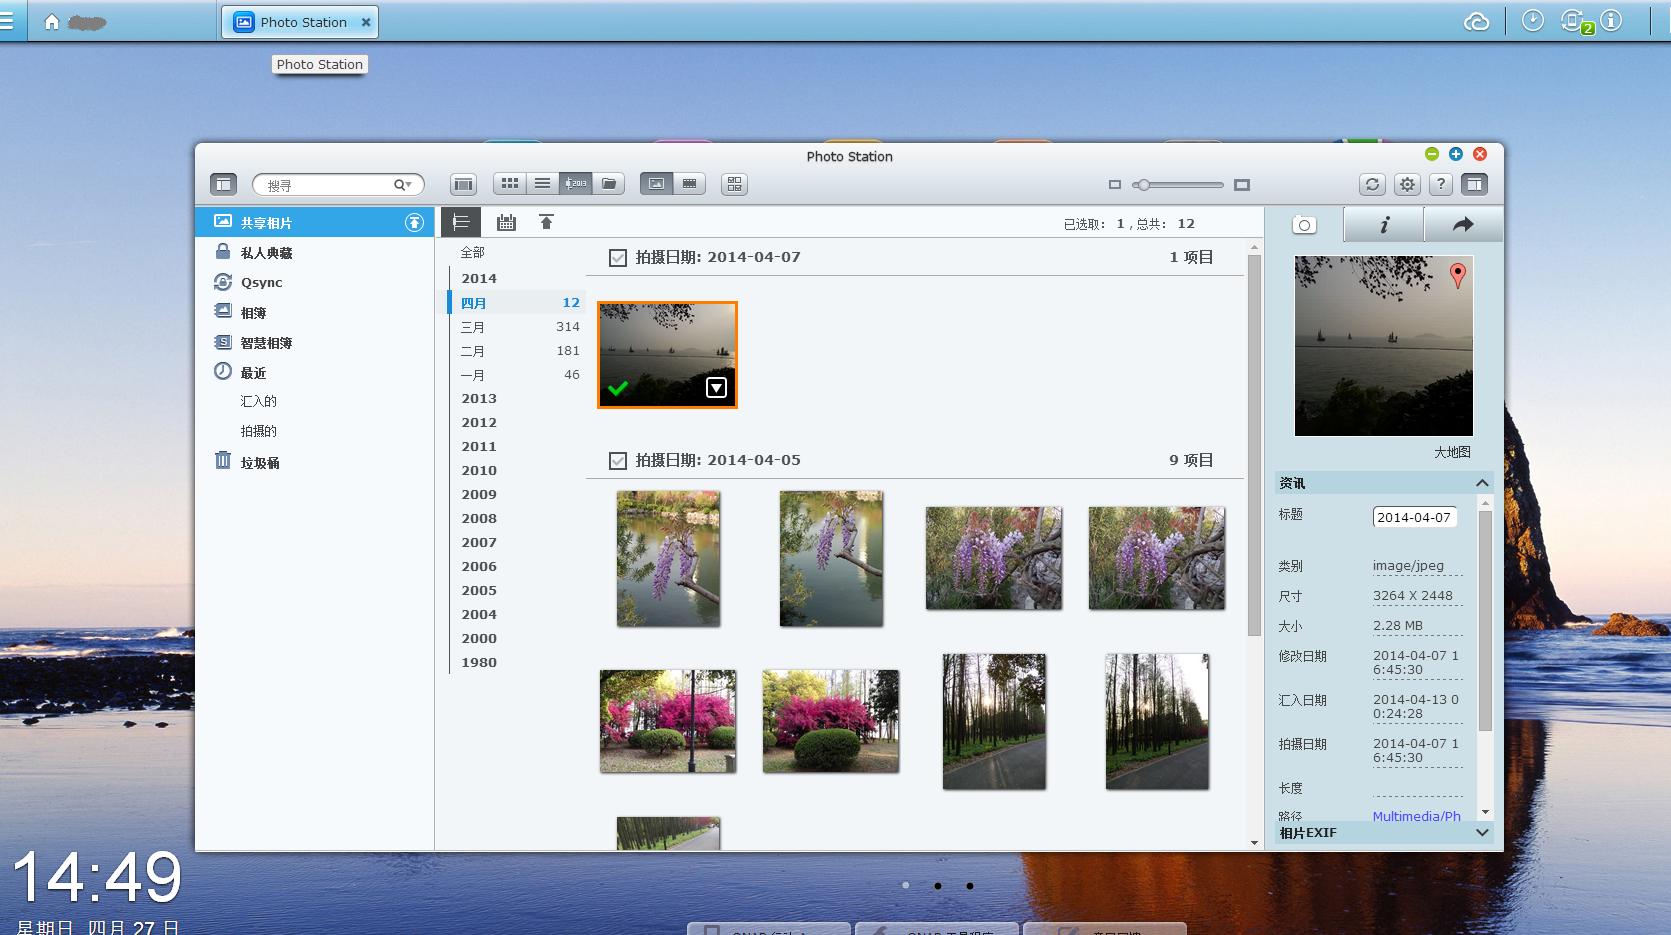Open the Multimedia/Ph path link
The width and height of the screenshot is (1671, 935).
click(1416, 816)
